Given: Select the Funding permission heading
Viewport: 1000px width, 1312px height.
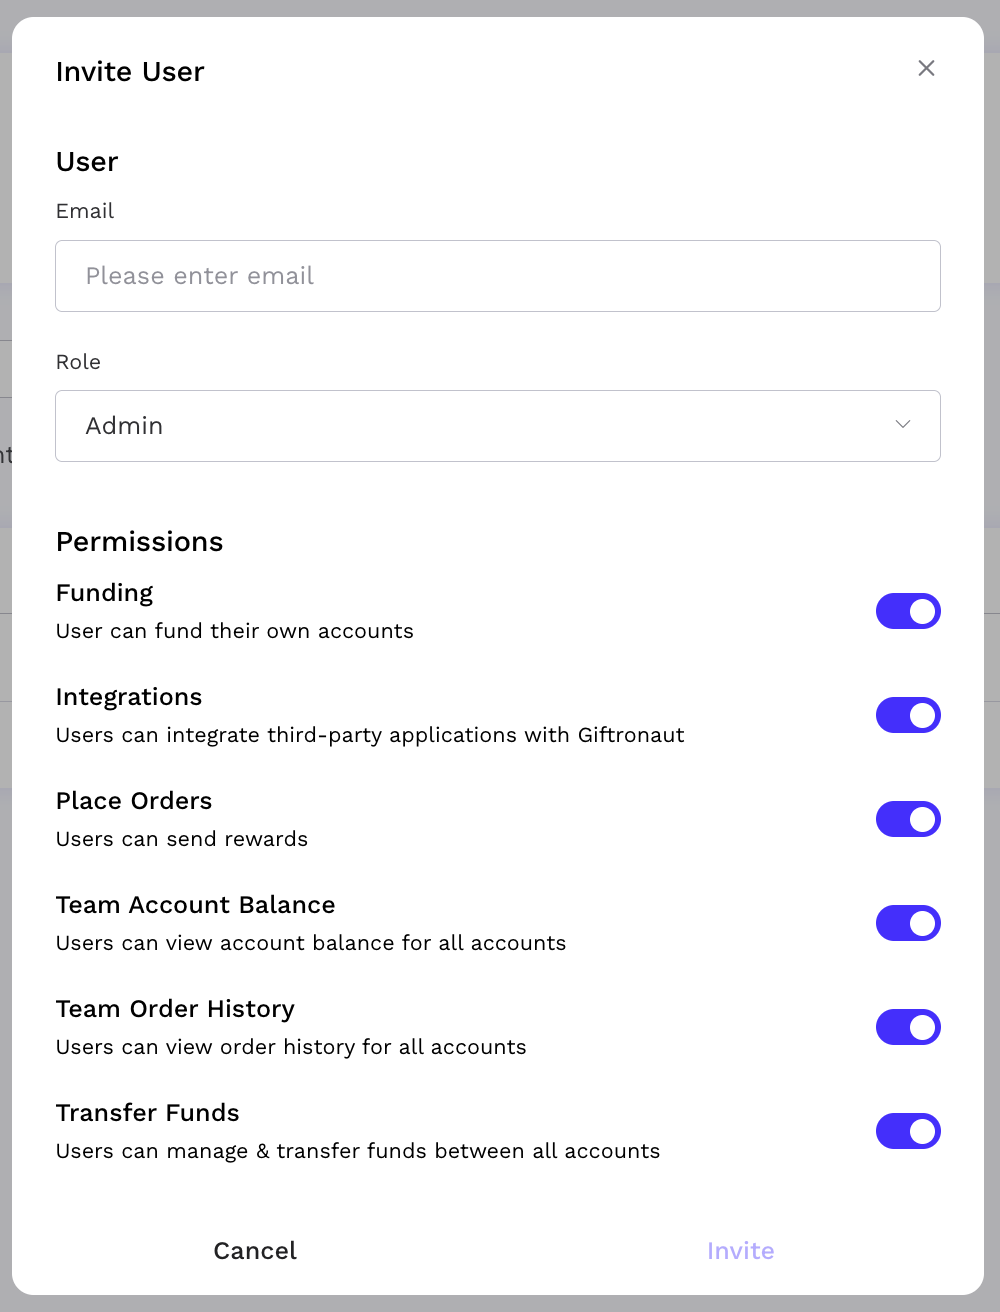Looking at the screenshot, I should click(105, 593).
